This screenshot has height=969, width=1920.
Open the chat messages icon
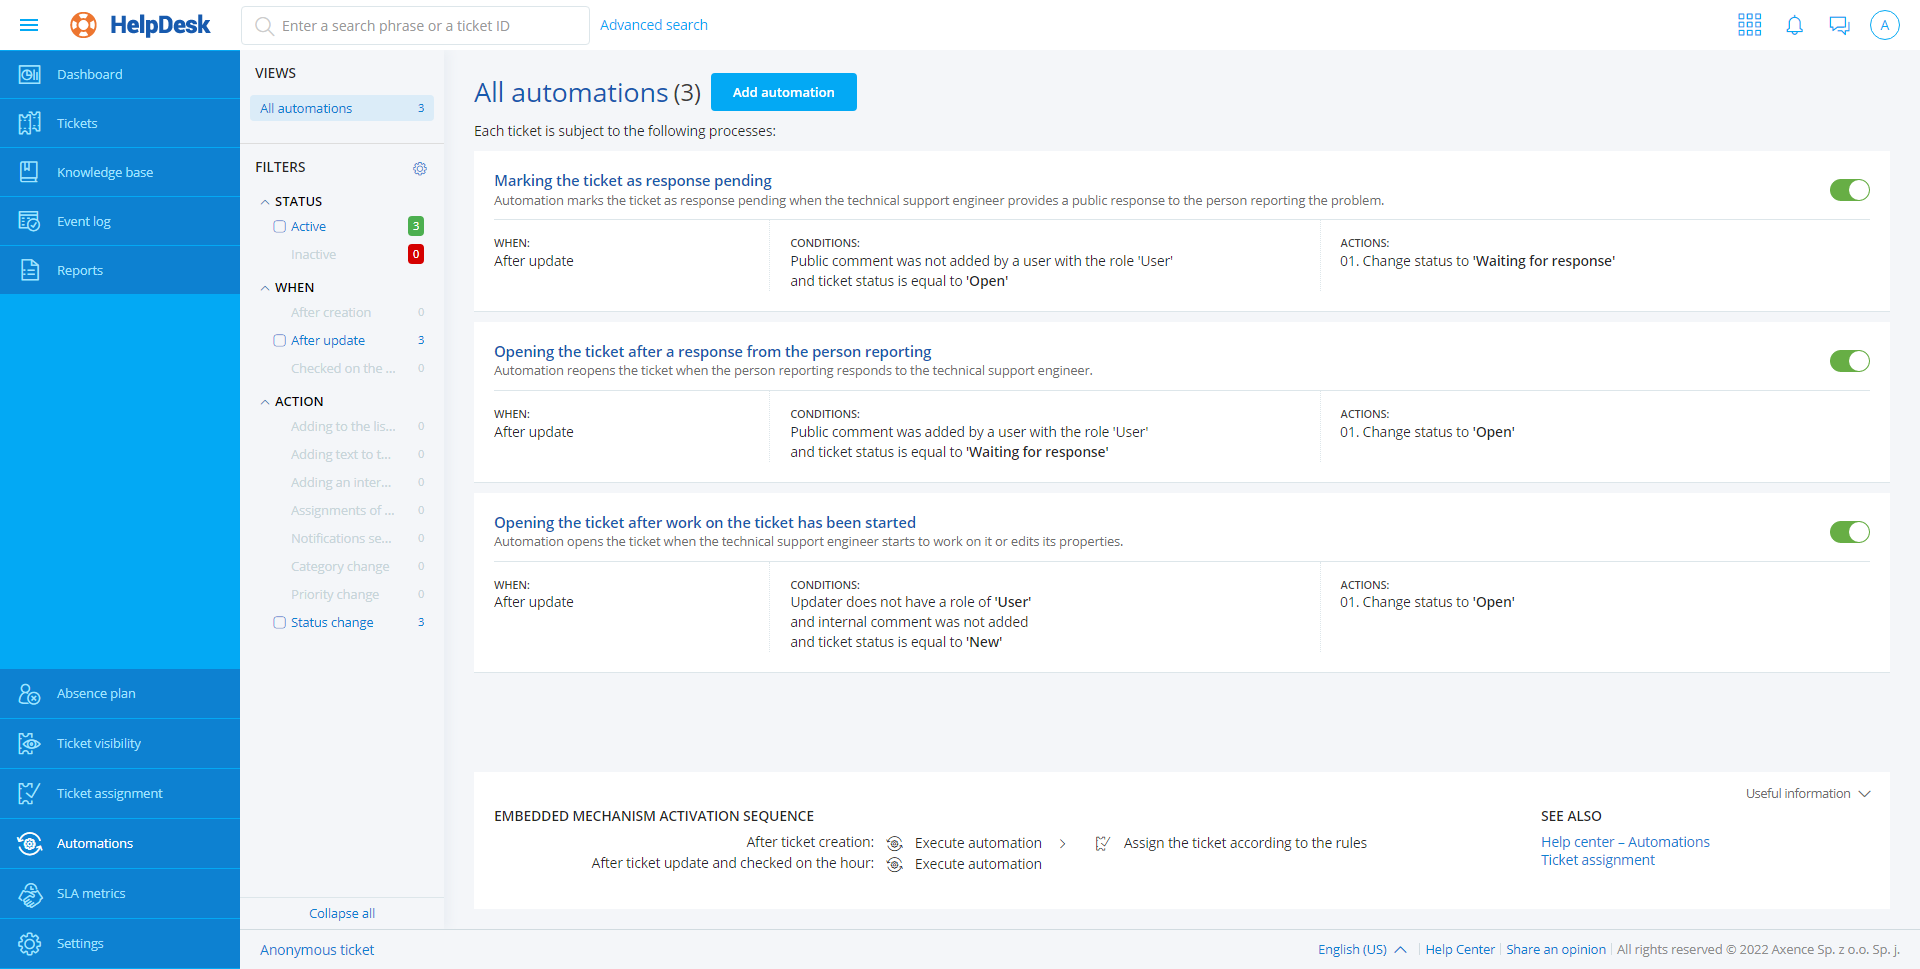pos(1839,25)
